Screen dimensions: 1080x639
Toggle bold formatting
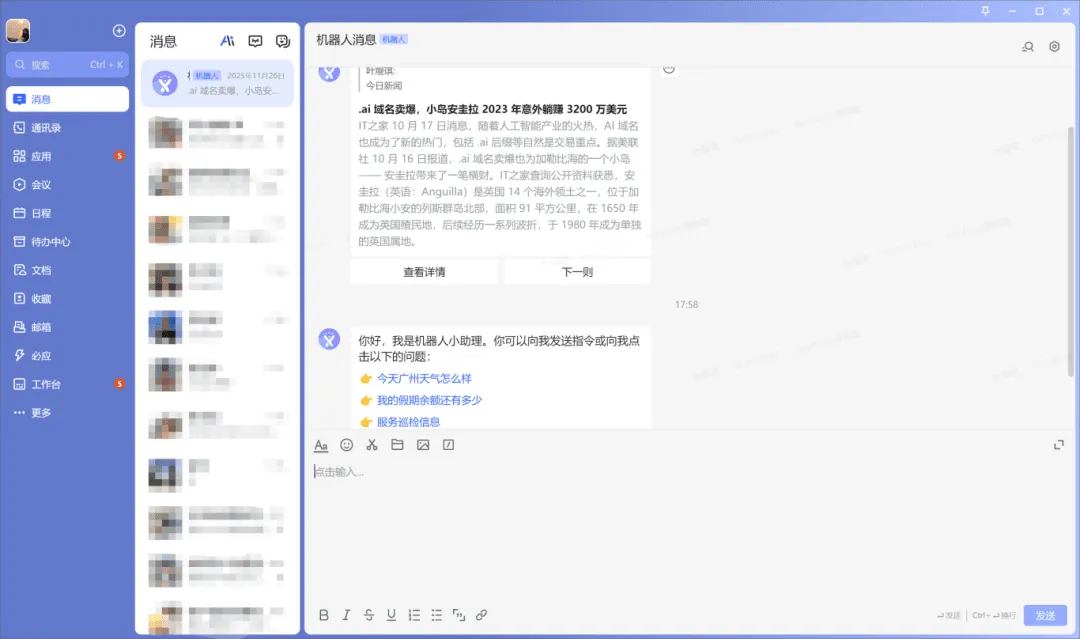[324, 615]
